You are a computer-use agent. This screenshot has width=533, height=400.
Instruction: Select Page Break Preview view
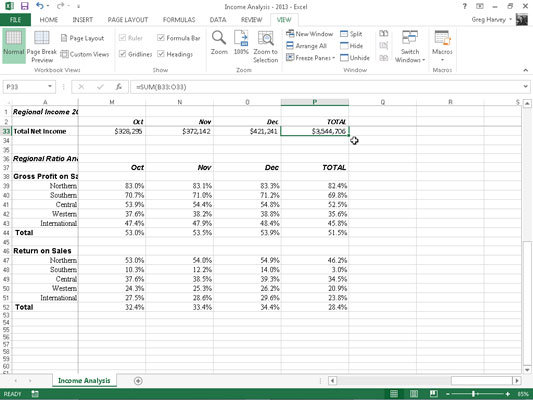41,47
